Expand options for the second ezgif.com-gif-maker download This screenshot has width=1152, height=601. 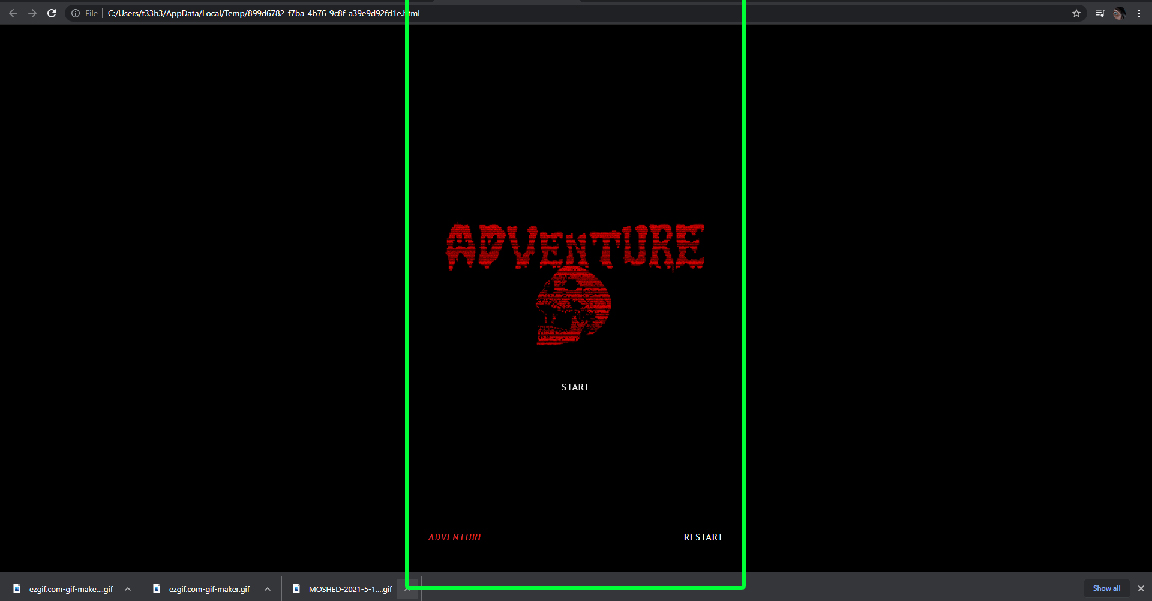point(268,589)
